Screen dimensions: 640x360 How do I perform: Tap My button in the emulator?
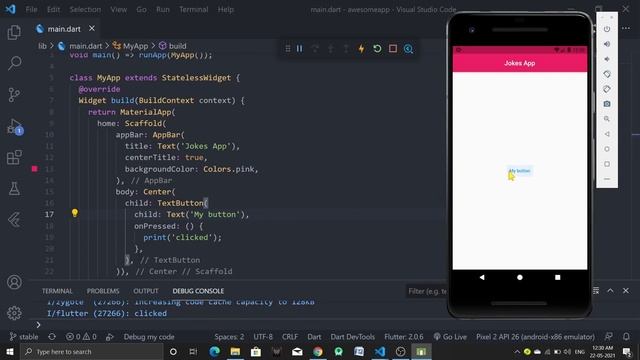[520, 171]
